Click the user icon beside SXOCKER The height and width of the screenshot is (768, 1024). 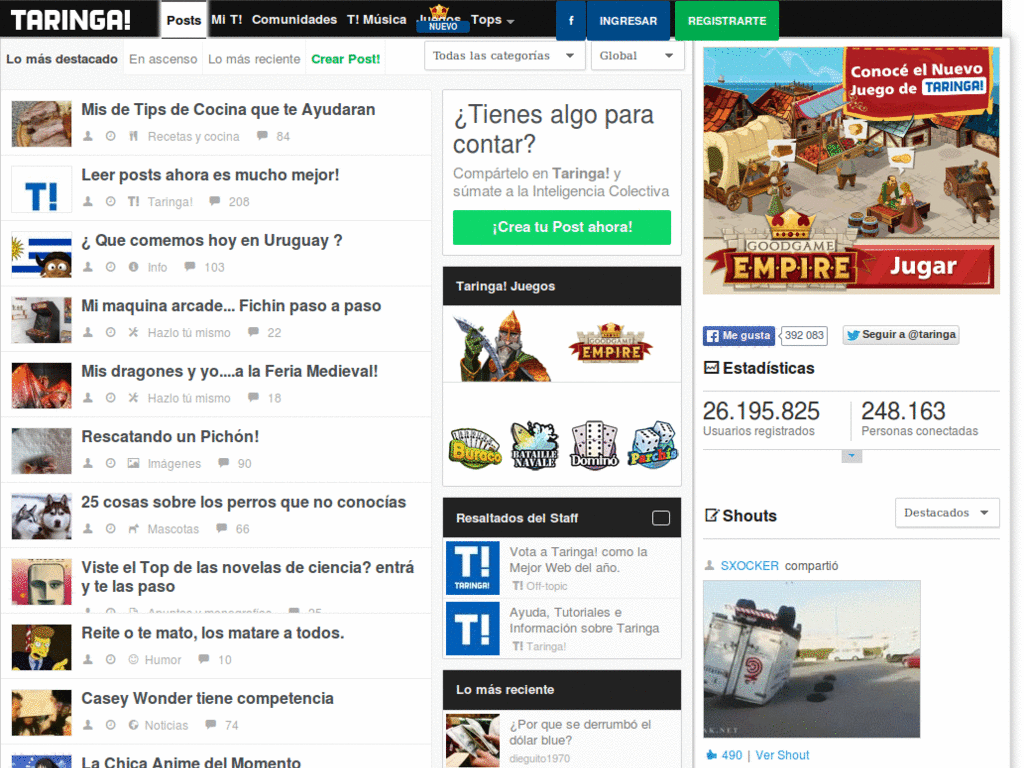point(709,566)
